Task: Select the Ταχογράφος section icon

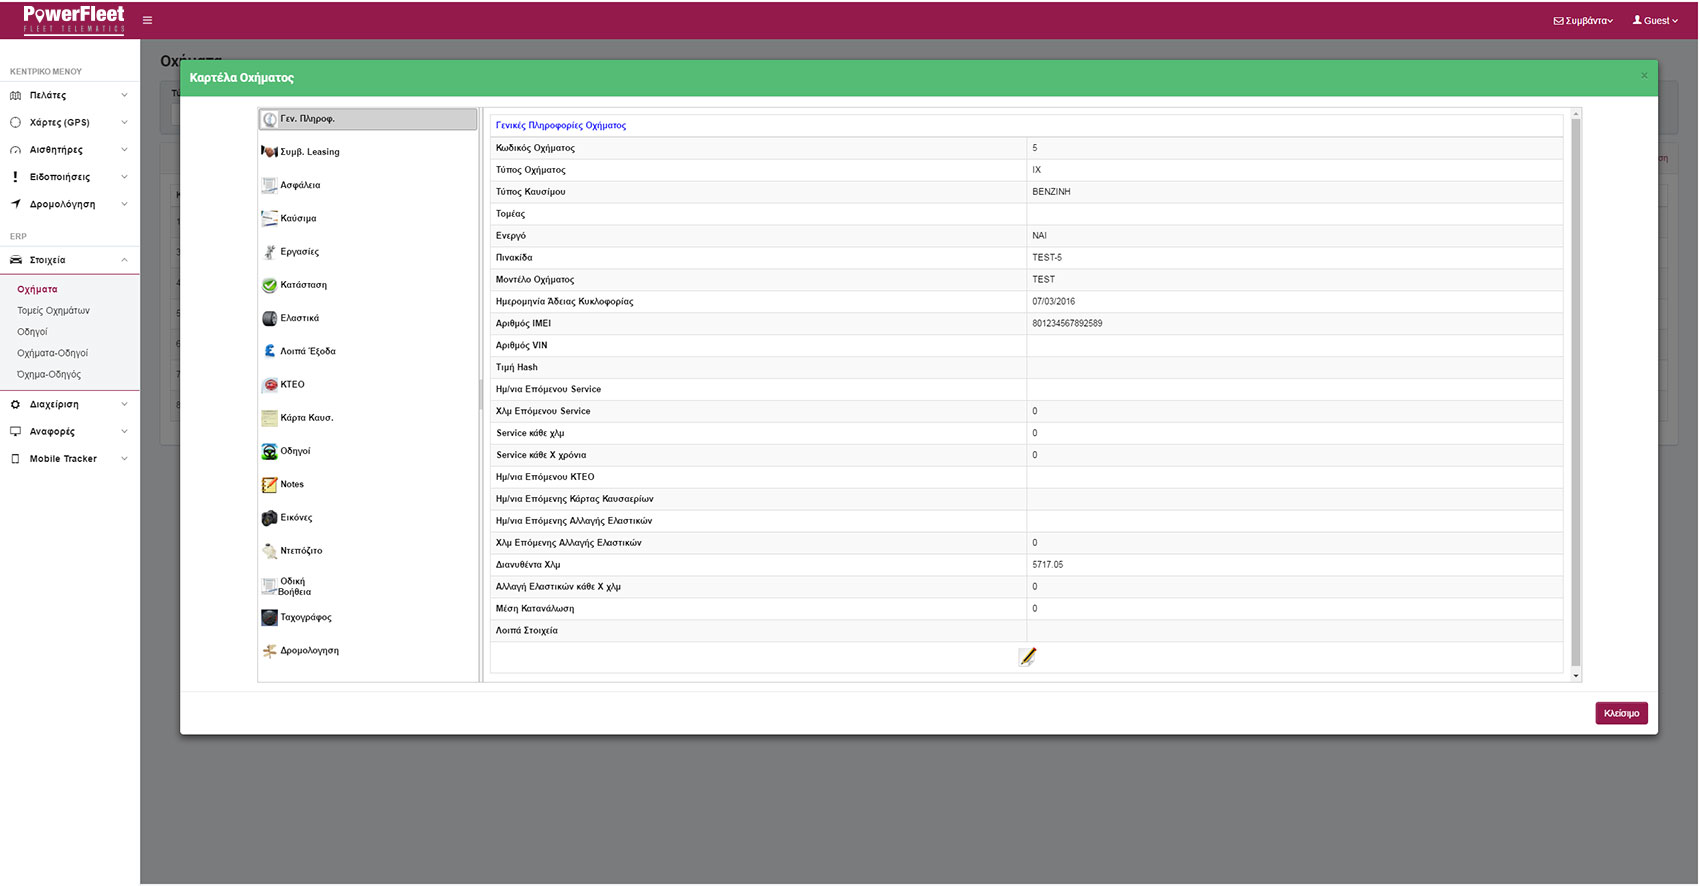Action: [x=269, y=618]
